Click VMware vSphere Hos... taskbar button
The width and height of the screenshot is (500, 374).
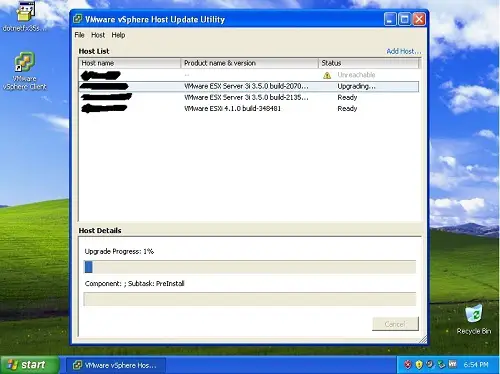pyautogui.click(x=116, y=365)
